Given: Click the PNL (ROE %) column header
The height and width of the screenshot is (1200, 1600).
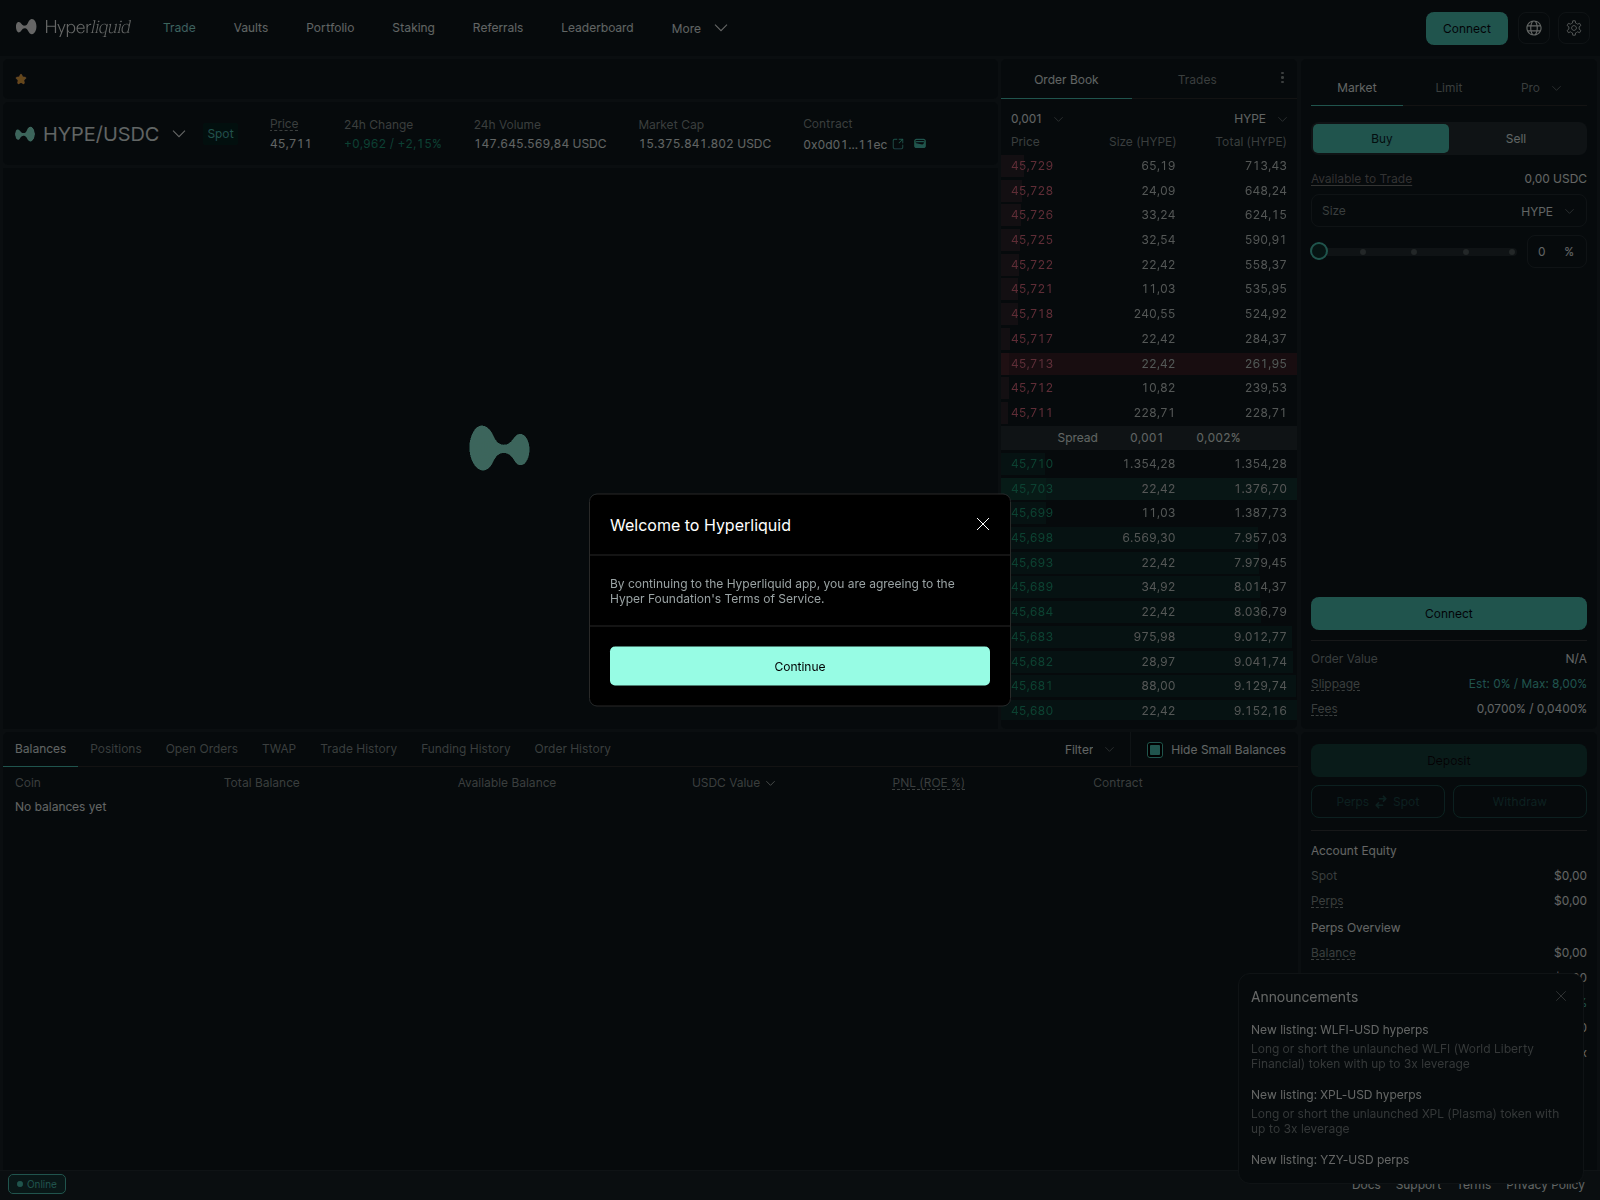Looking at the screenshot, I should pos(928,783).
